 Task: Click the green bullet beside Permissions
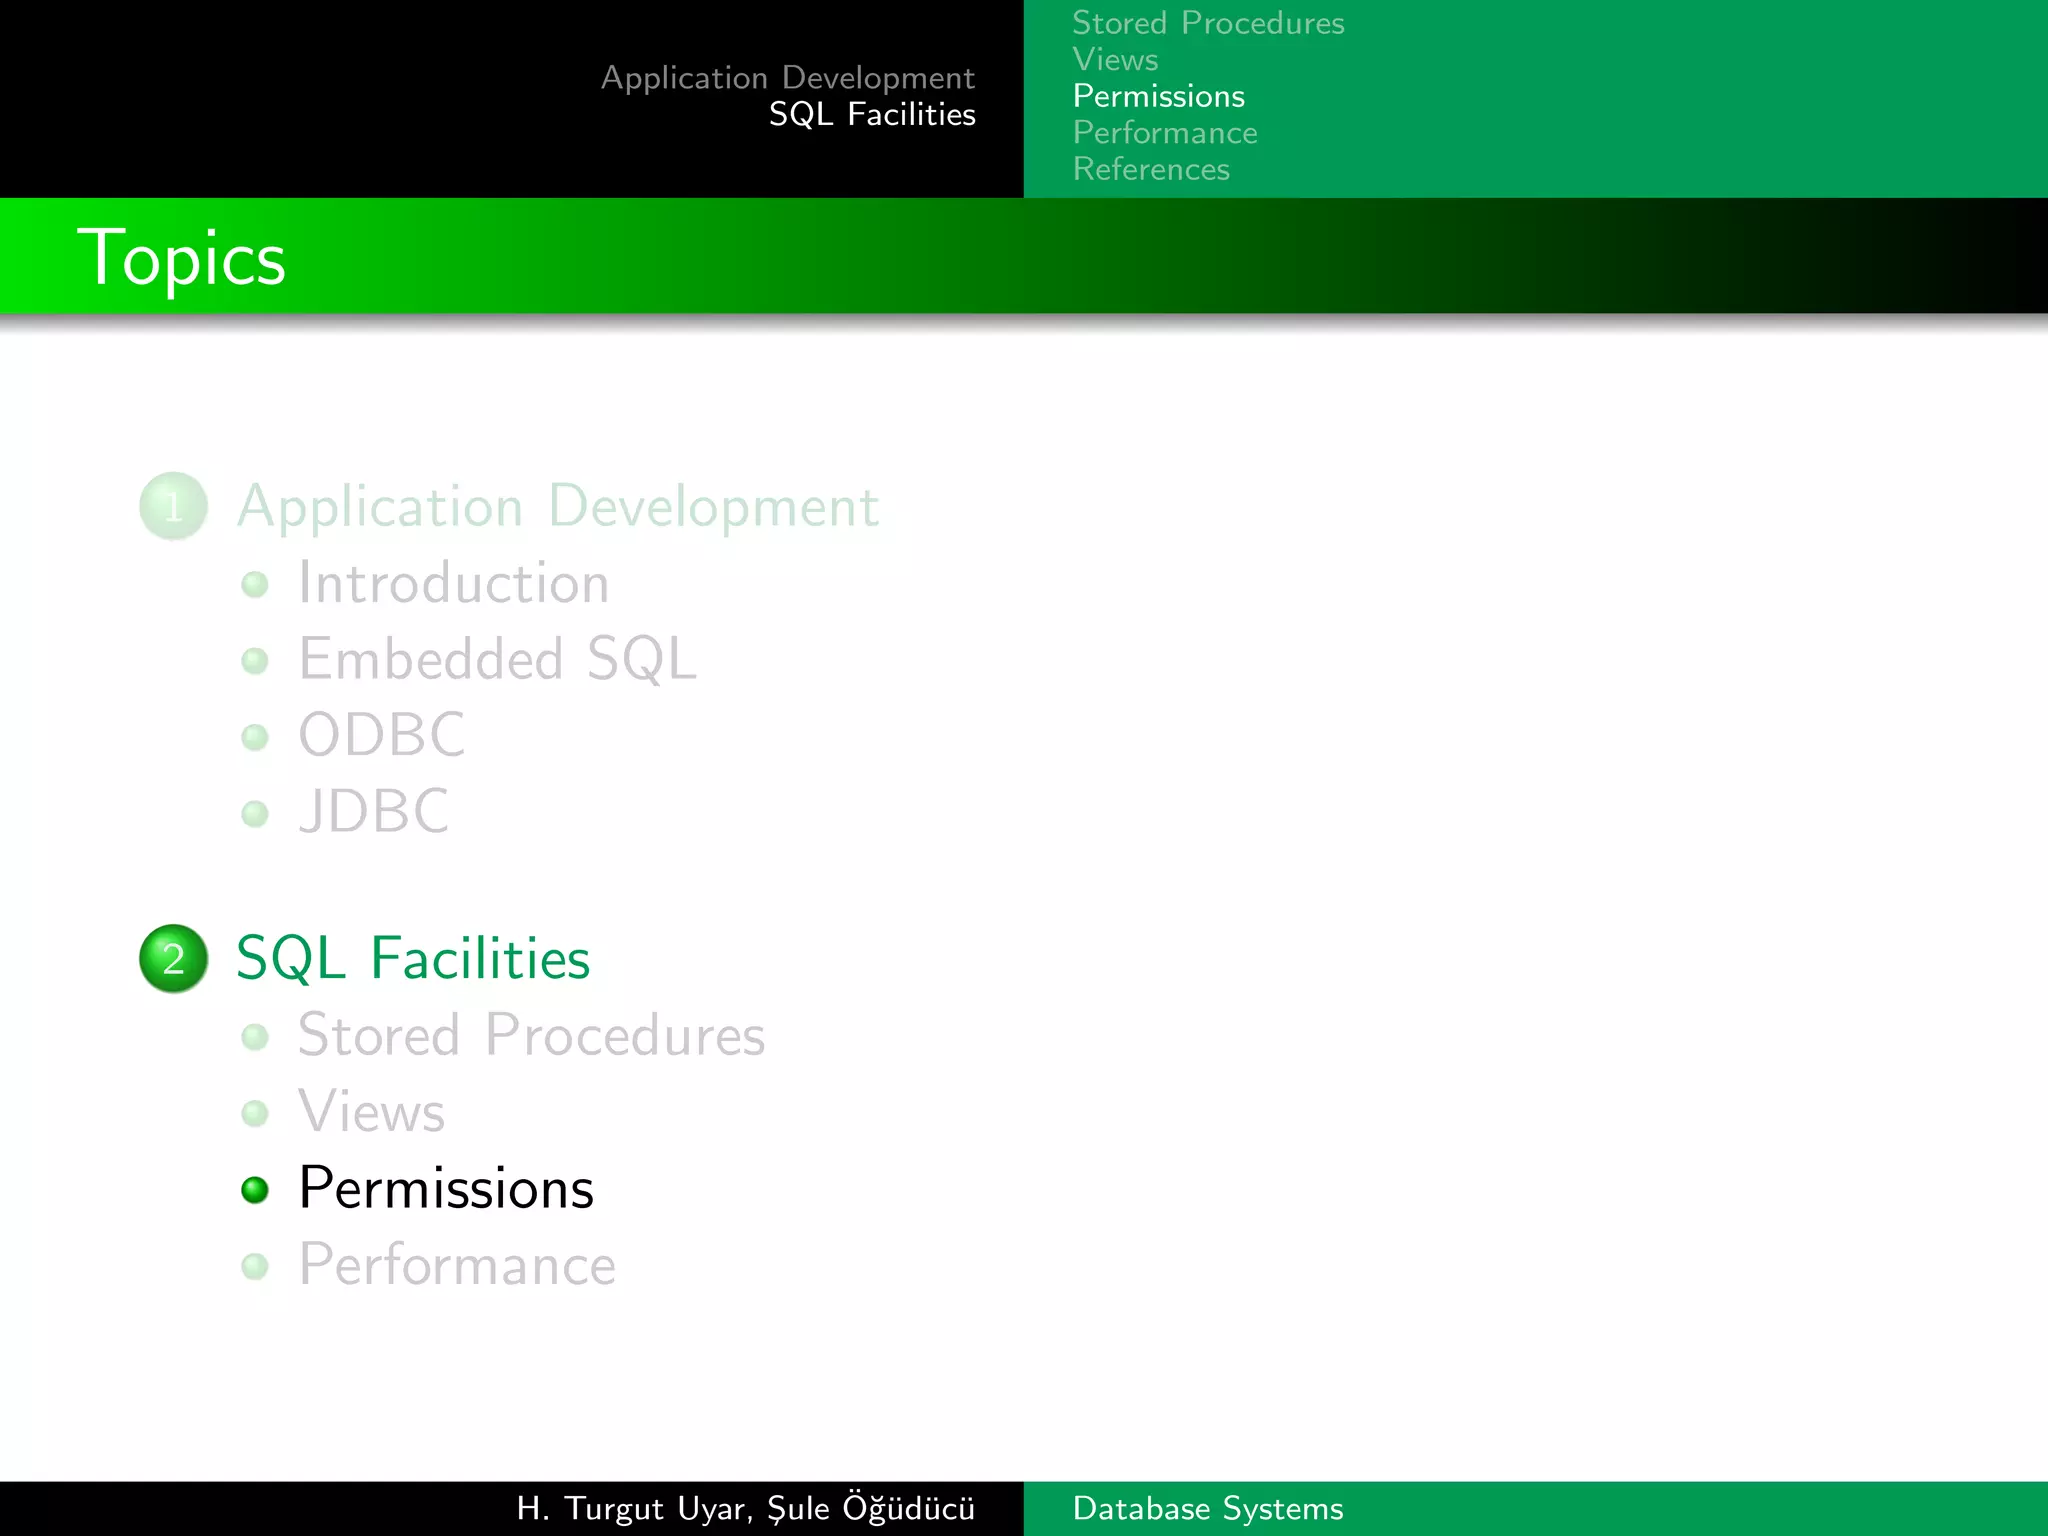tap(255, 1190)
